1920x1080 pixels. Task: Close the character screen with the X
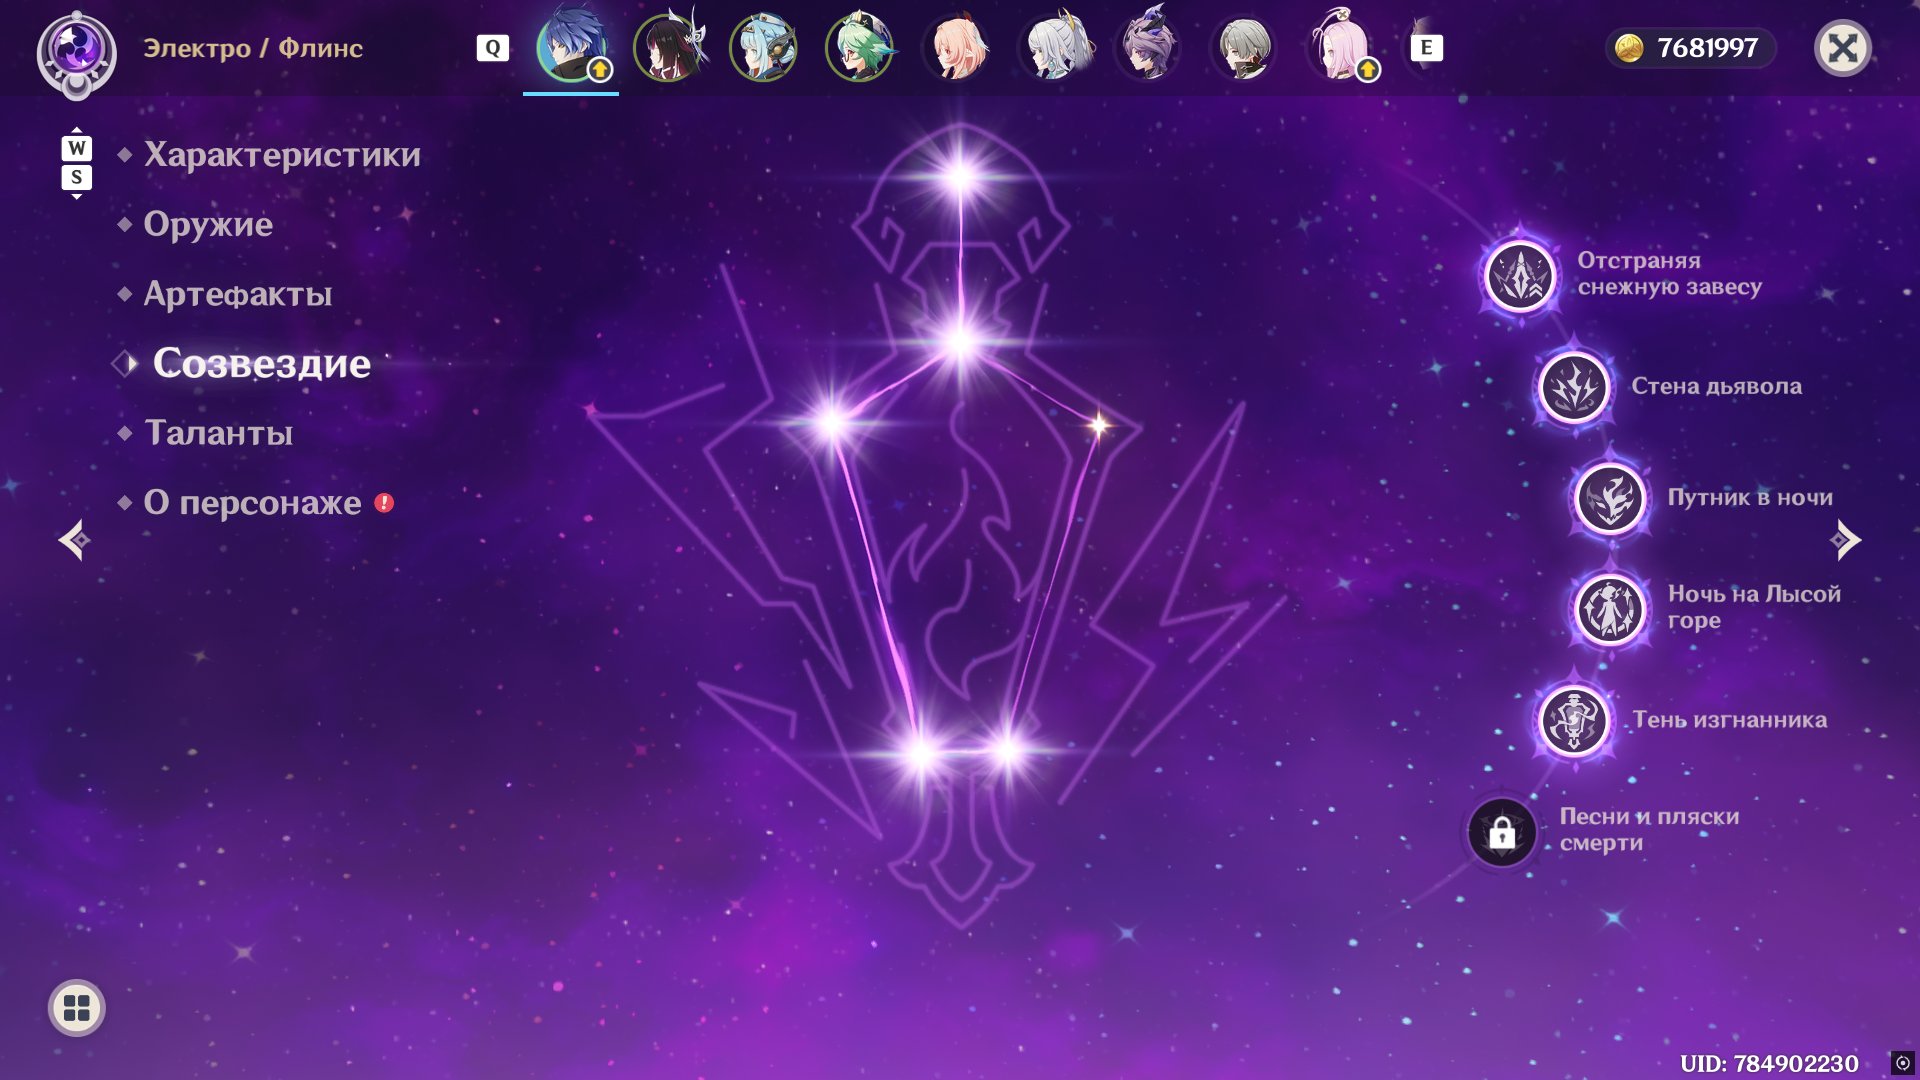click(1843, 48)
